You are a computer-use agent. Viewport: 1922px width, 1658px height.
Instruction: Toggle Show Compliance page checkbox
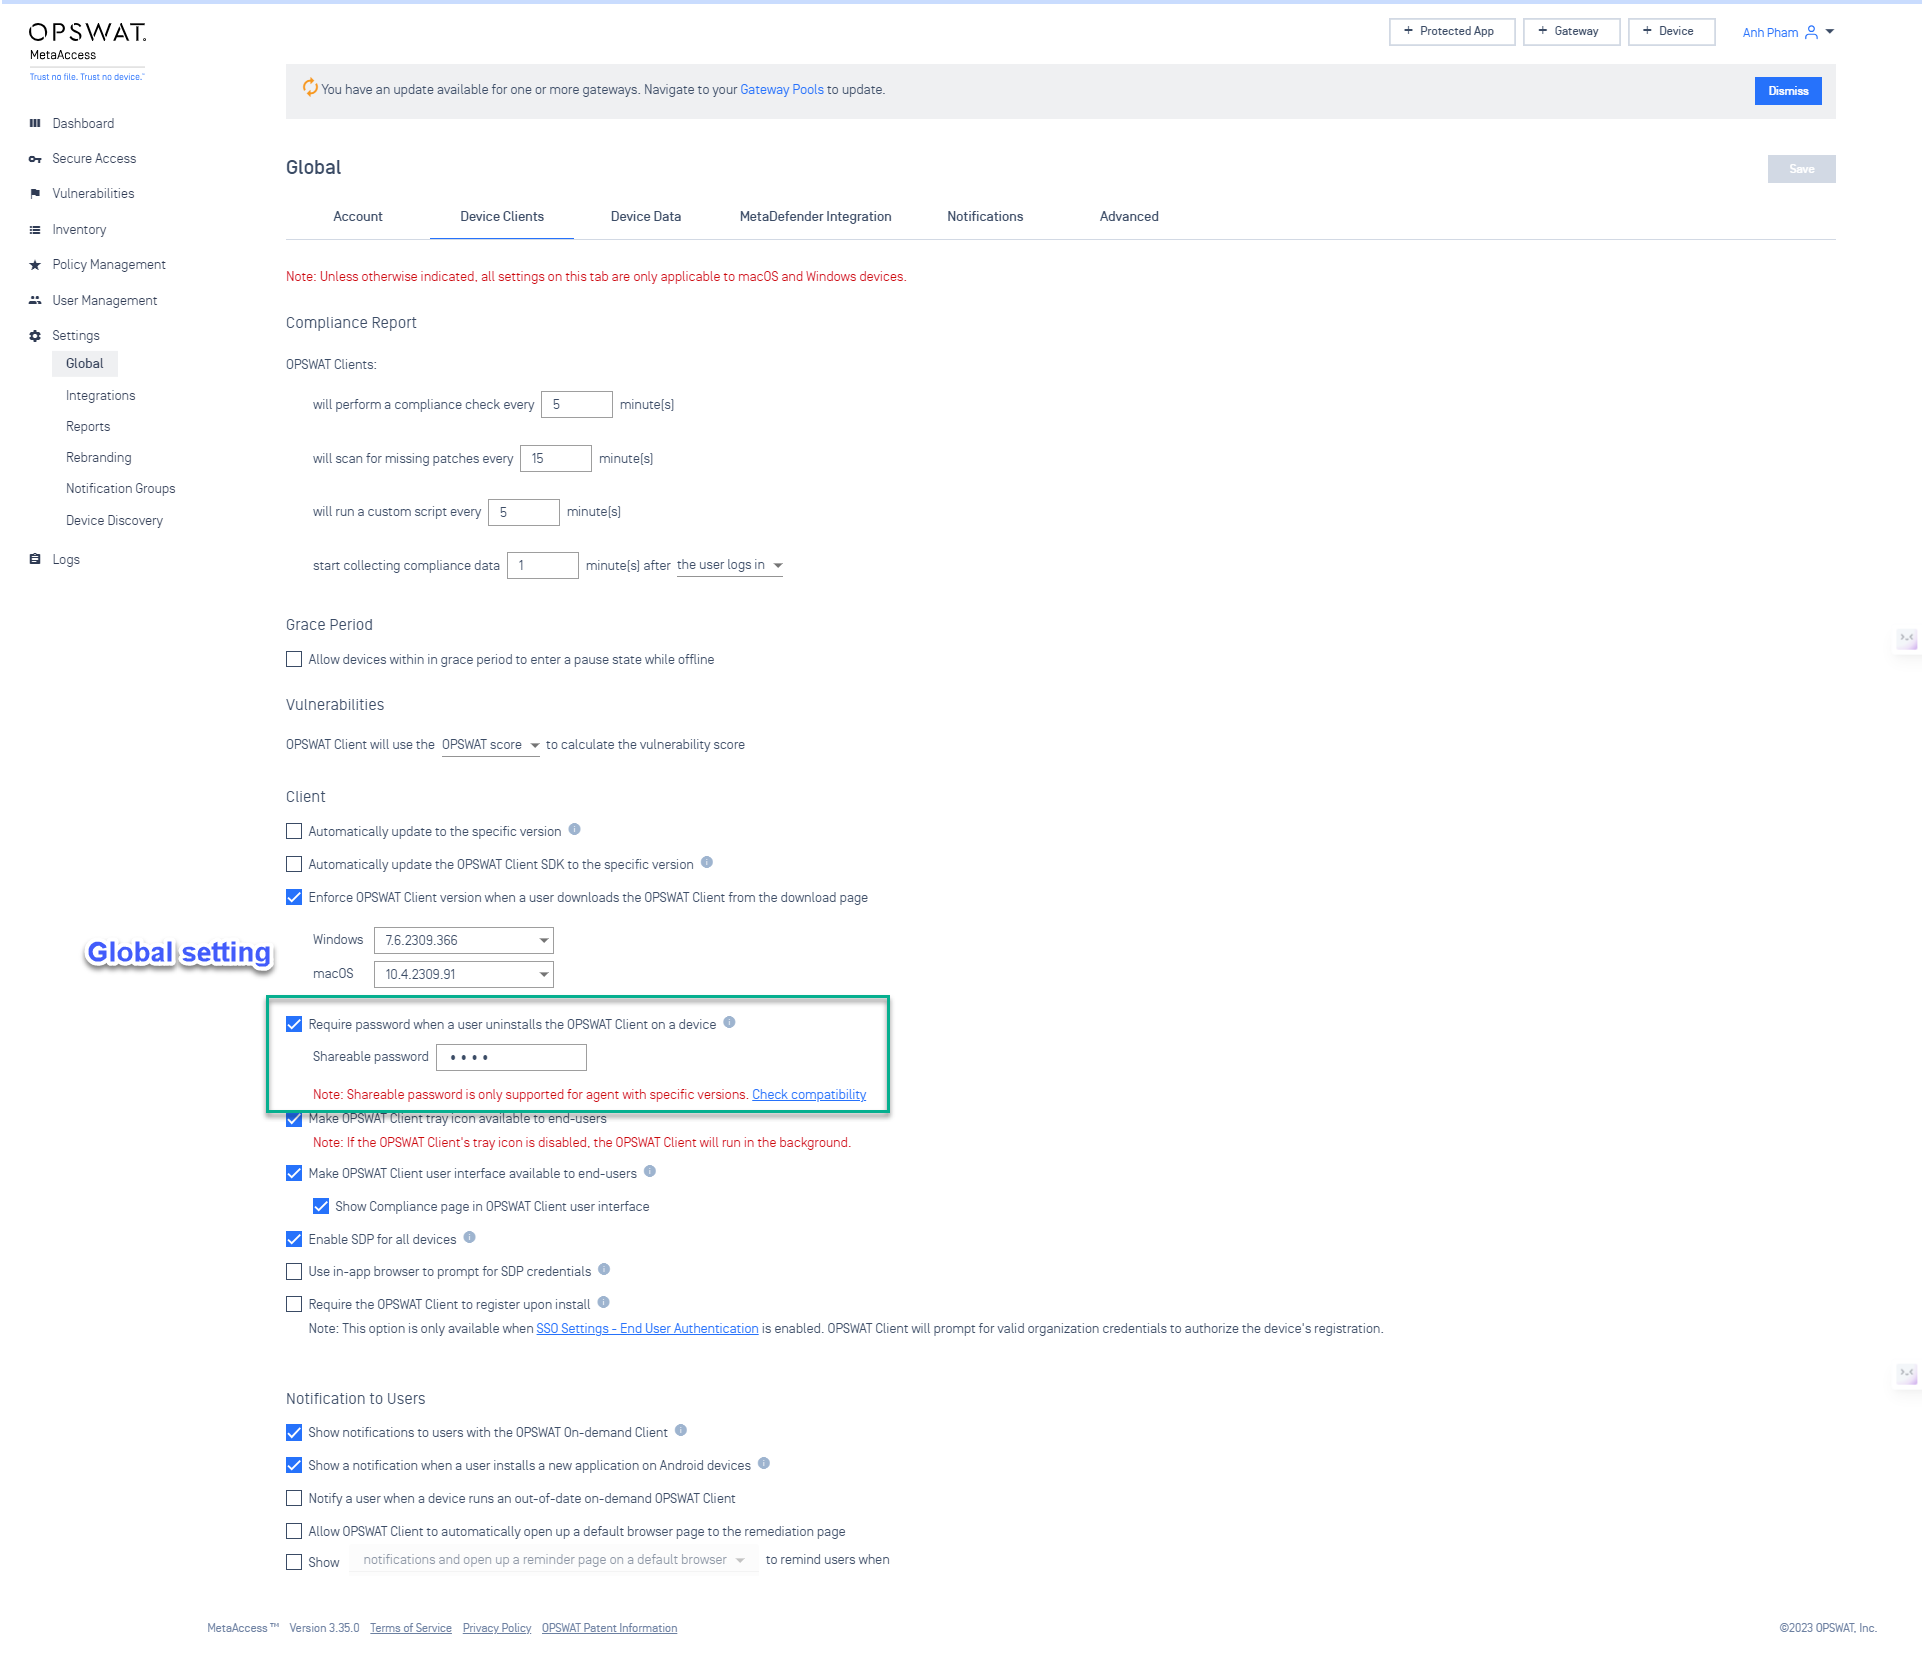(321, 1207)
